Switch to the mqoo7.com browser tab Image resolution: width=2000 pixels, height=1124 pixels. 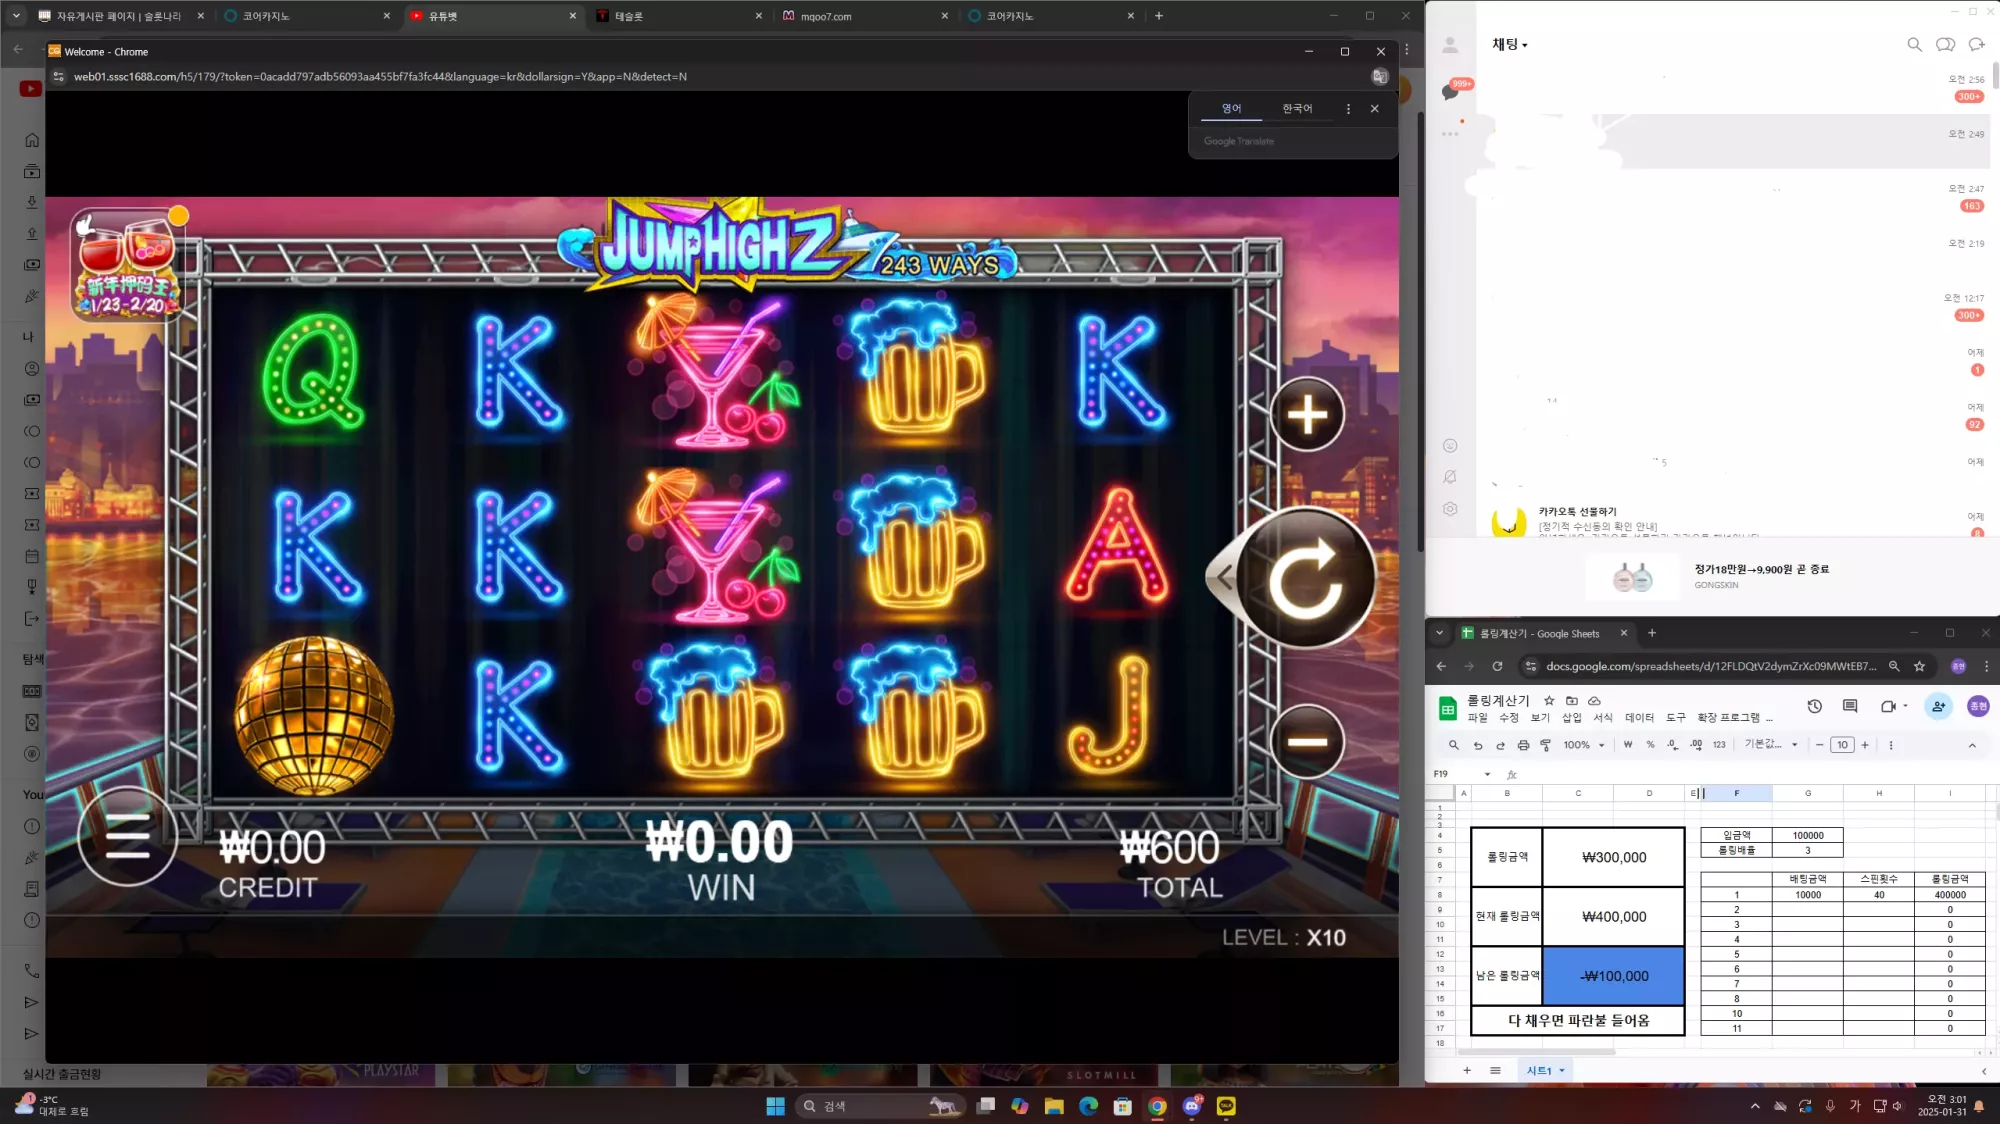pyautogui.click(x=862, y=16)
